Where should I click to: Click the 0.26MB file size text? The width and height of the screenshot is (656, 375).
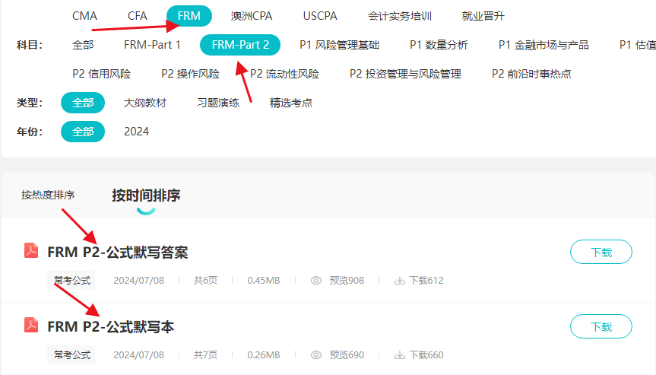point(264,355)
